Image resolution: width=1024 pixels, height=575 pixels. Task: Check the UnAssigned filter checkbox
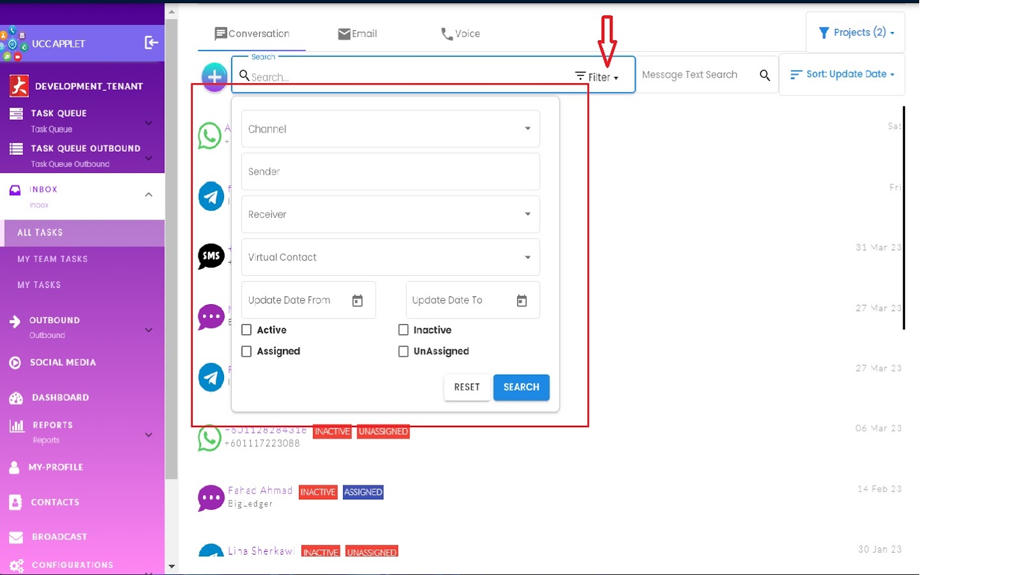404,352
